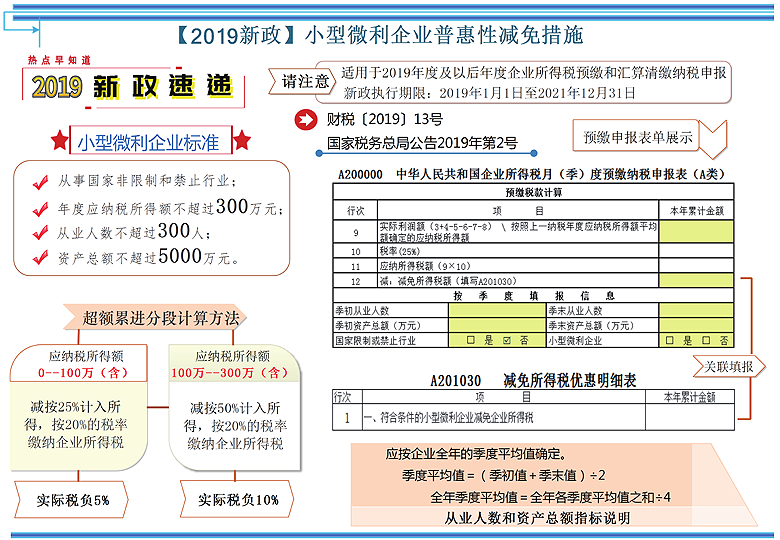Tick the 是 checkbox for 国家限制或禁止行业
Image resolution: width=780 pixels, height=540 pixels.
(470, 340)
